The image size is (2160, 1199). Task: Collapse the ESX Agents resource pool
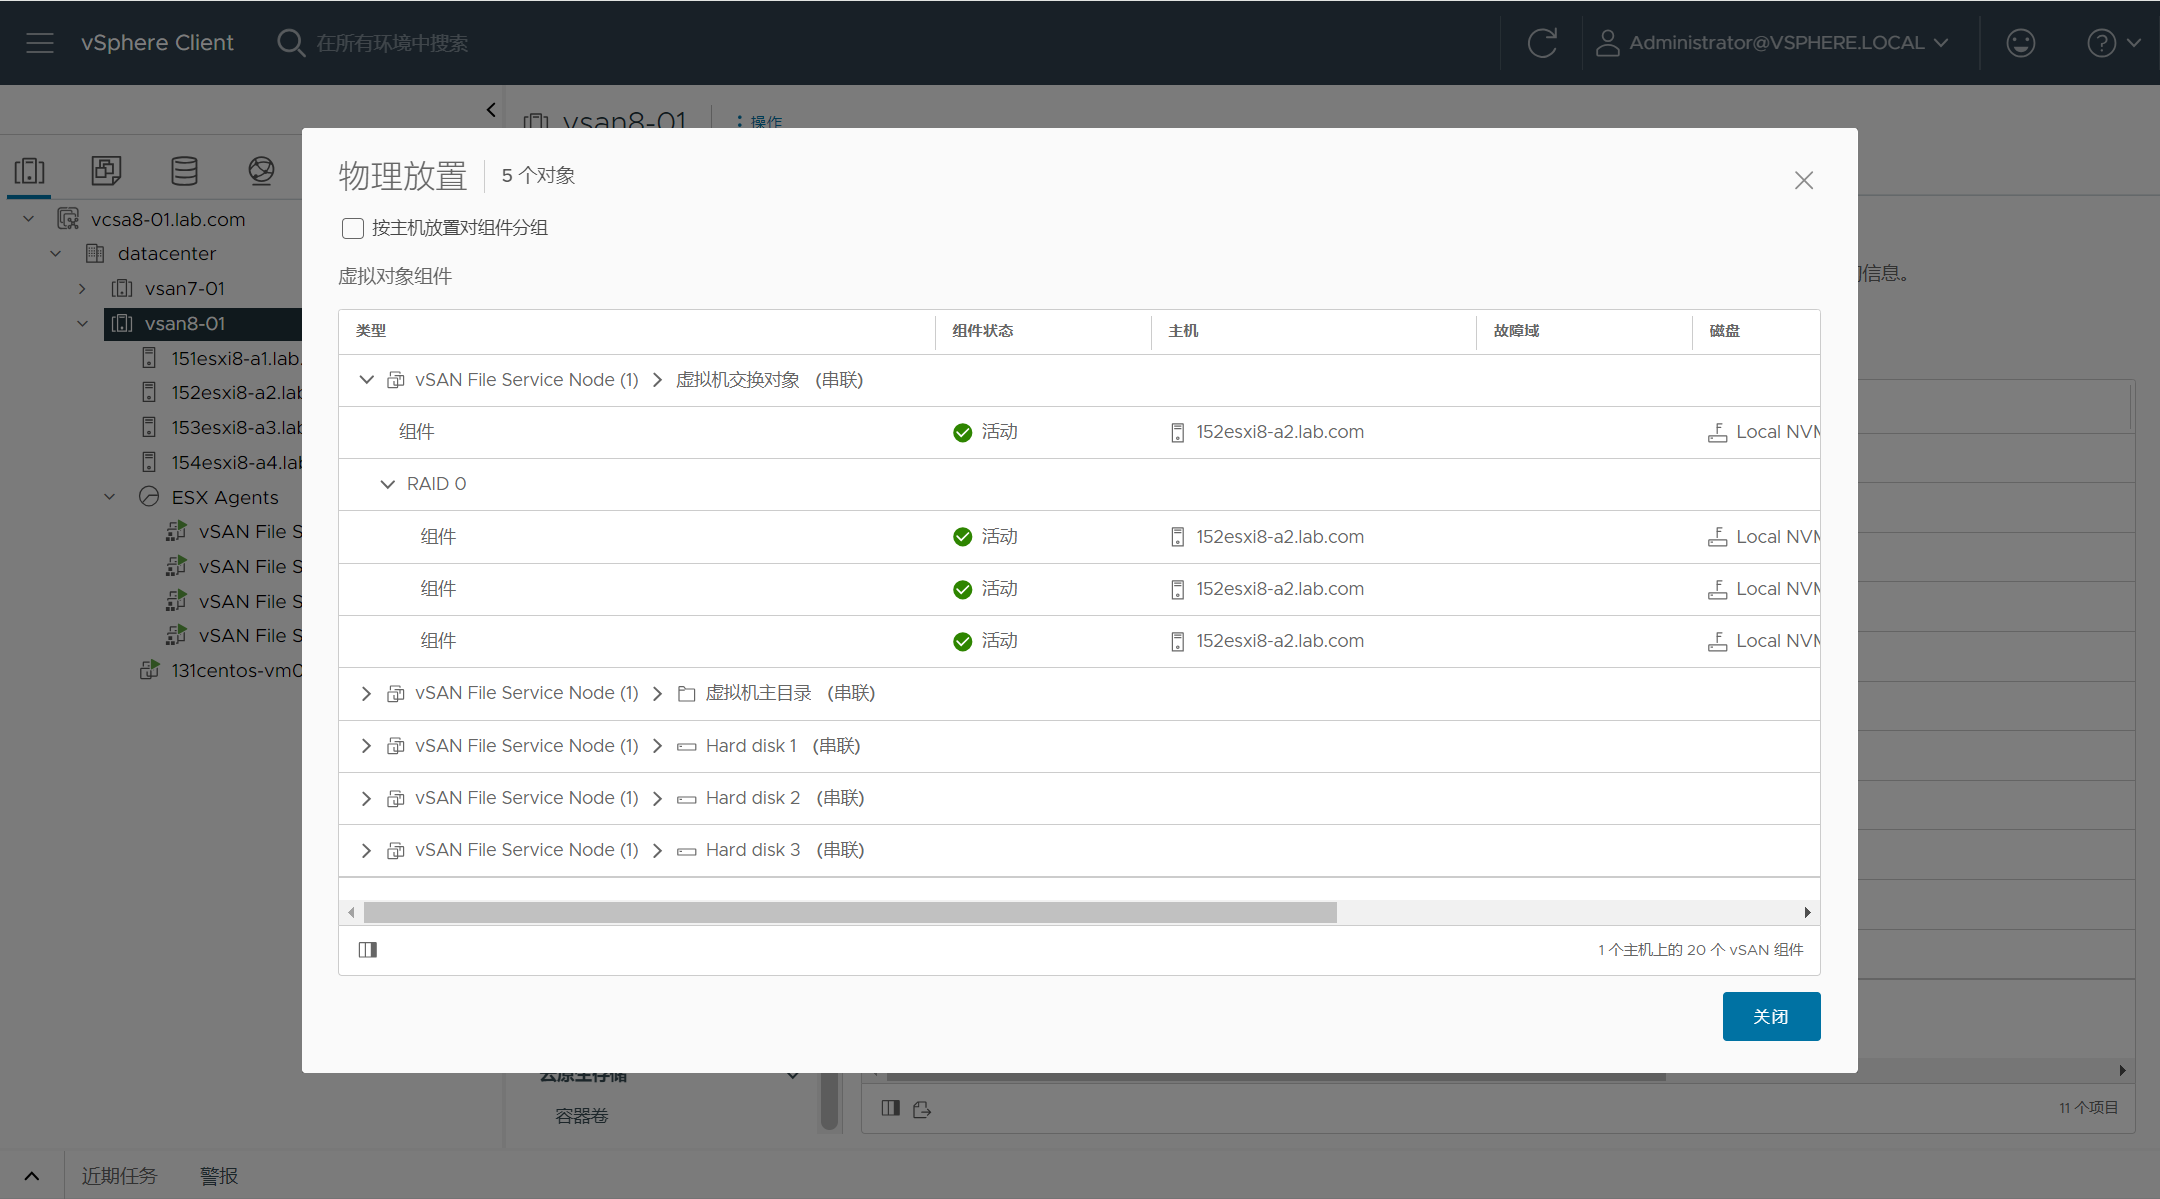(x=110, y=497)
